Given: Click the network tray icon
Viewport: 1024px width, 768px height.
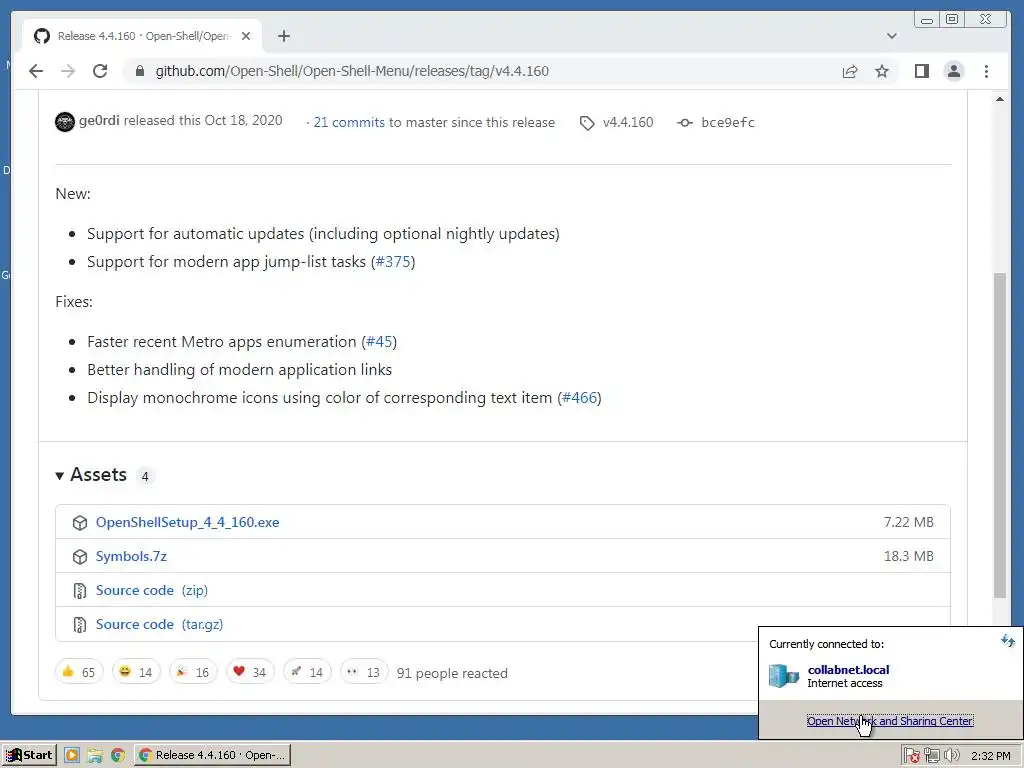Looking at the screenshot, I should point(931,756).
